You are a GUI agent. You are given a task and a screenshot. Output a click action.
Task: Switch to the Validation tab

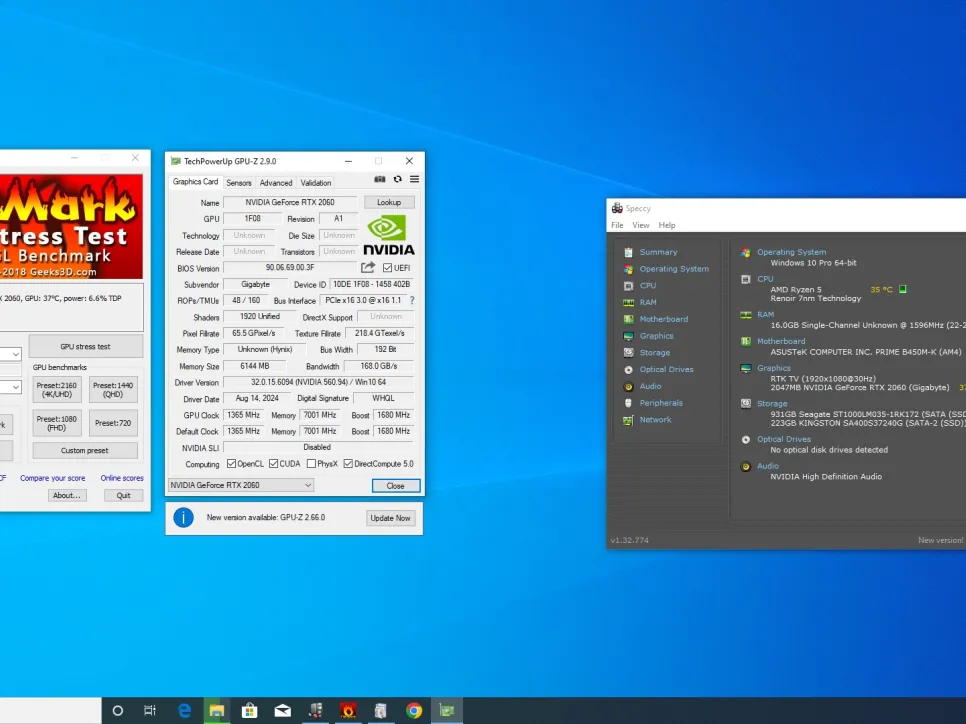coord(315,183)
